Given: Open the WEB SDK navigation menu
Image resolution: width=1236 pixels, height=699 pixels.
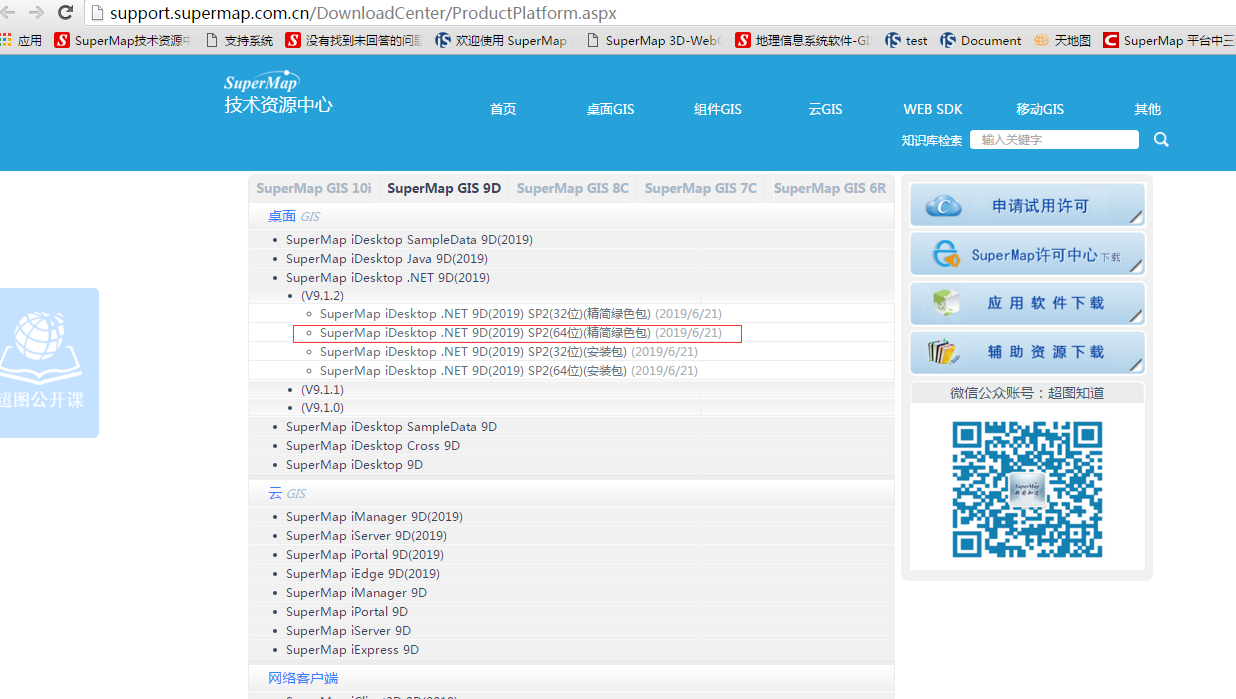Looking at the screenshot, I should [933, 109].
